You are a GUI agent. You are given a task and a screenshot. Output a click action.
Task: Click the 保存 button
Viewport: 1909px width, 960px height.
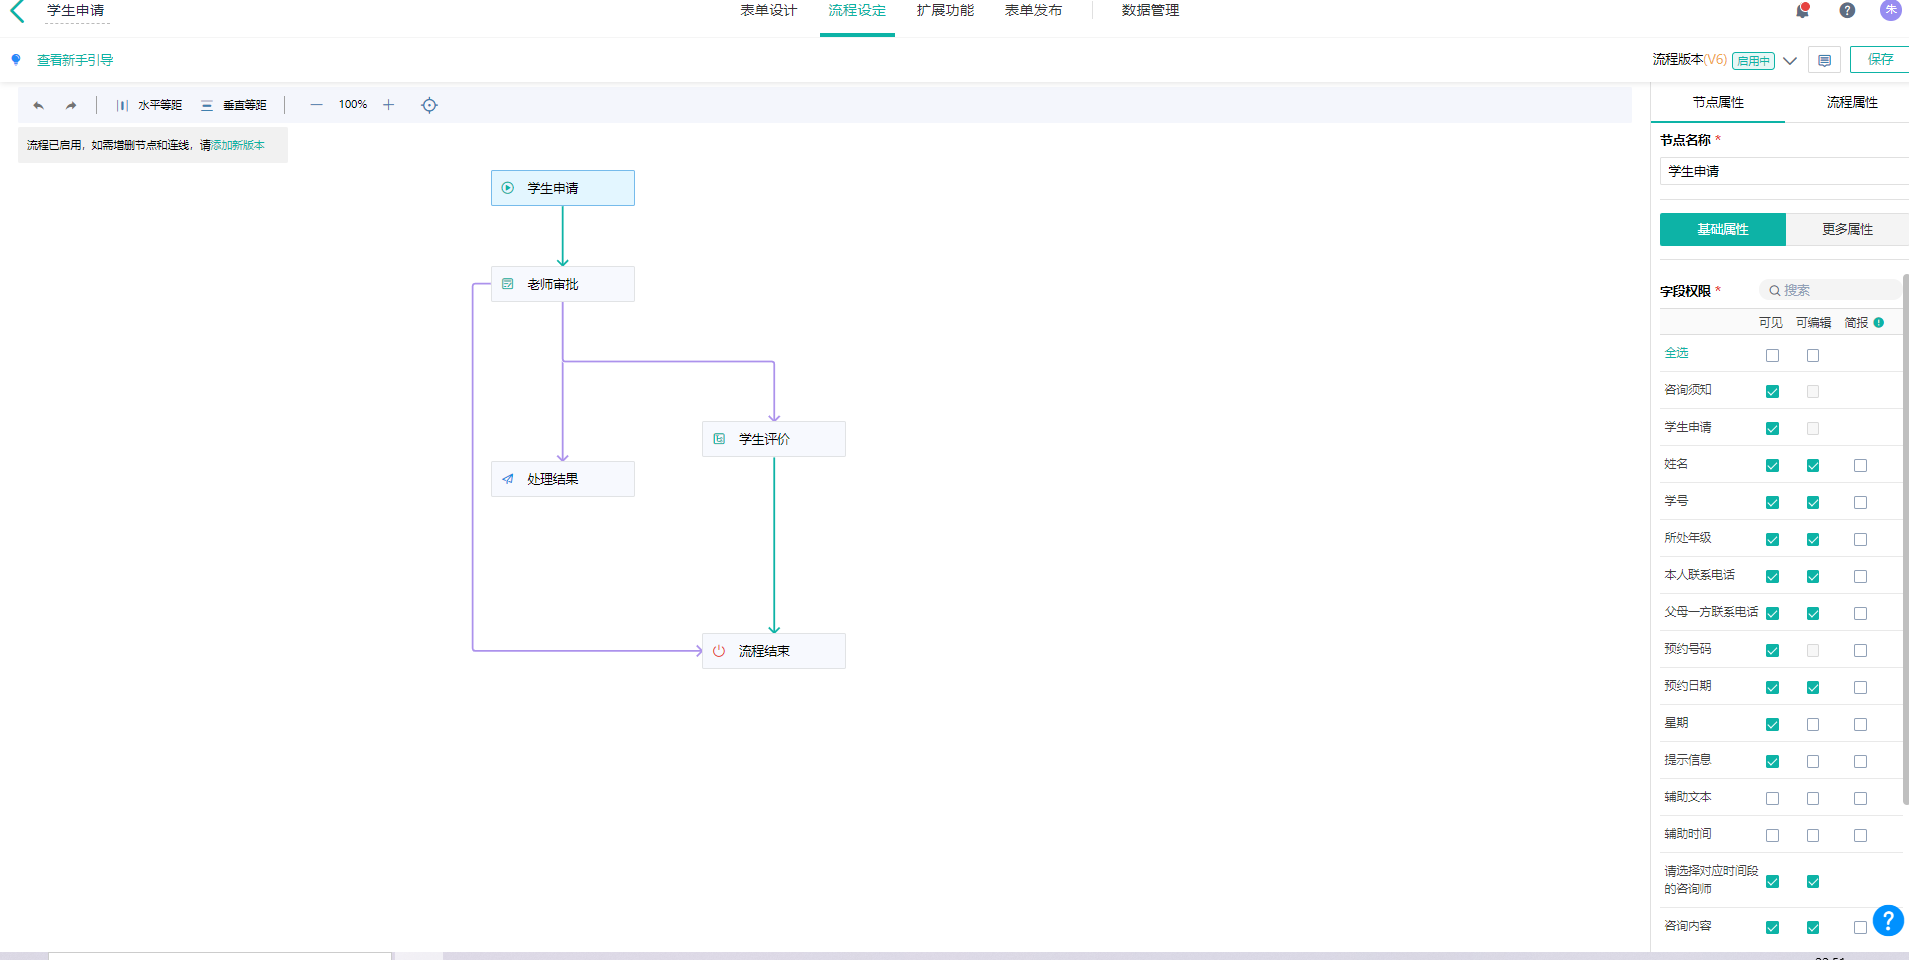coord(1880,60)
